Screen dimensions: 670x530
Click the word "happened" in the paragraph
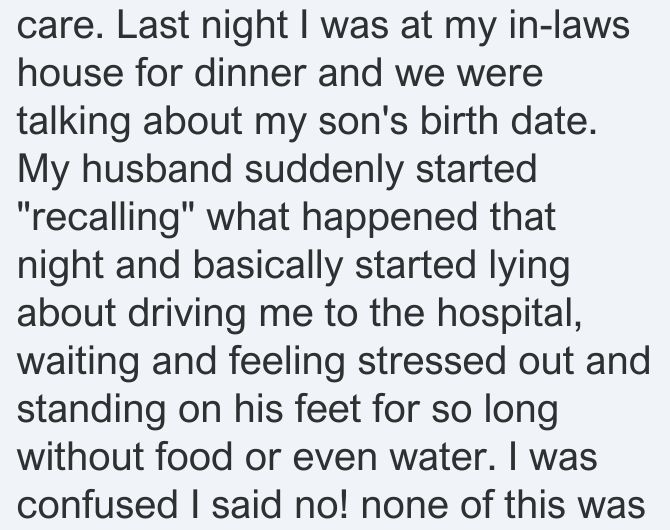pos(389,218)
